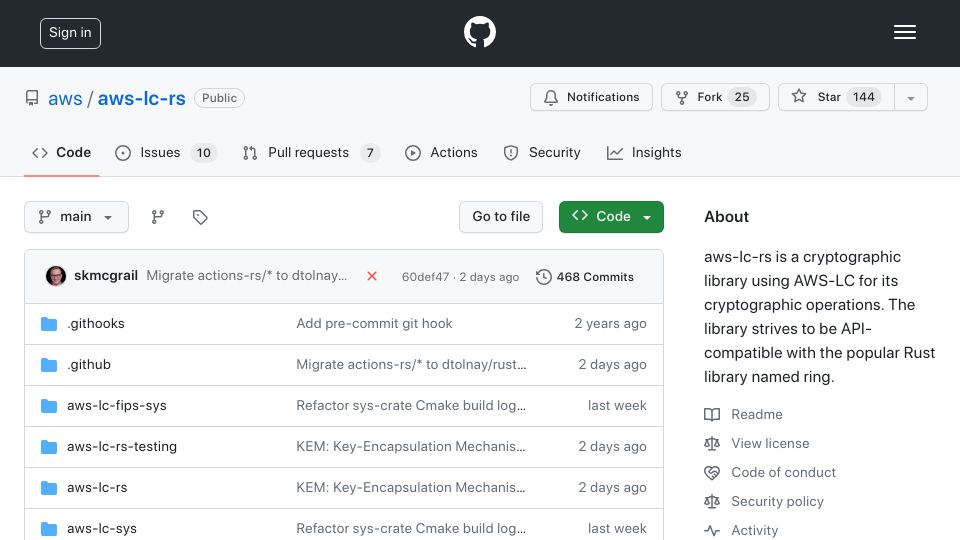
Task: Open the aws-lc-fips-sys folder
Action: click(117, 405)
